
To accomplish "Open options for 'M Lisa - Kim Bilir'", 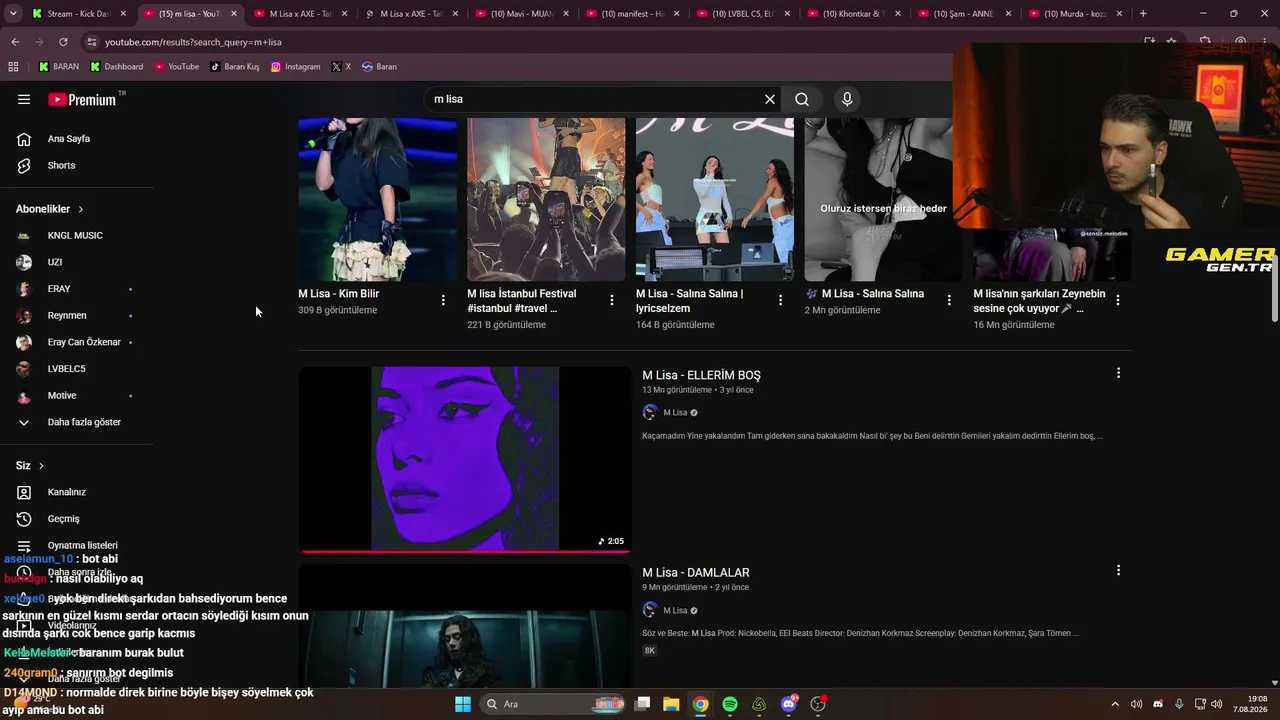I will [443, 300].
